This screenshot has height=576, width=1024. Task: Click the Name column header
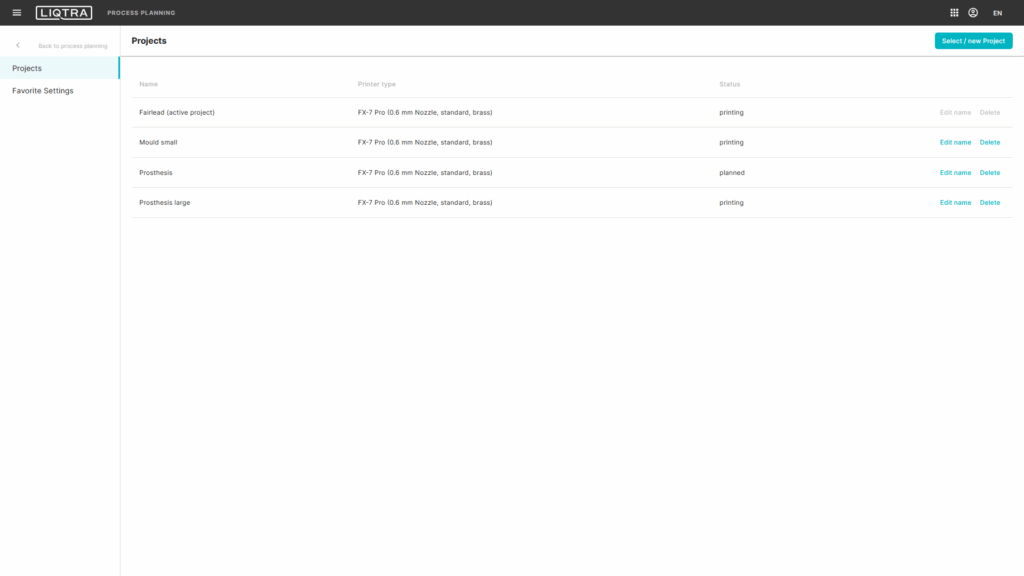(x=149, y=84)
